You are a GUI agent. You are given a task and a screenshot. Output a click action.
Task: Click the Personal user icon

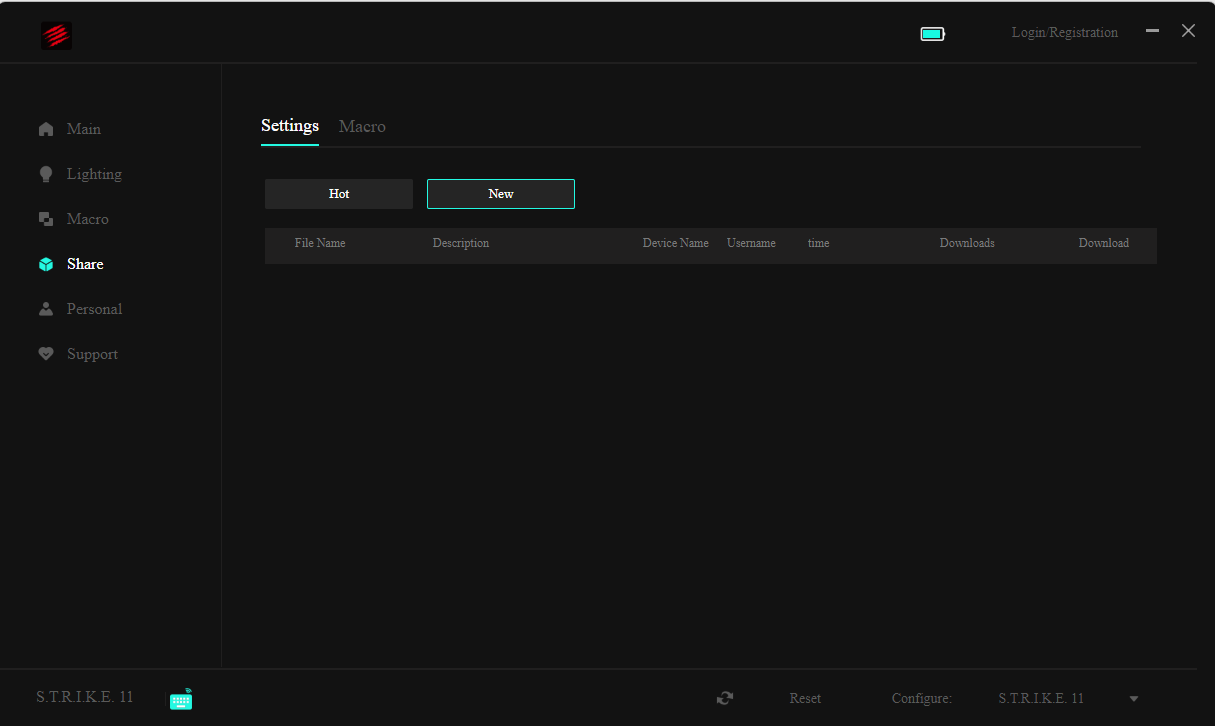click(x=46, y=309)
